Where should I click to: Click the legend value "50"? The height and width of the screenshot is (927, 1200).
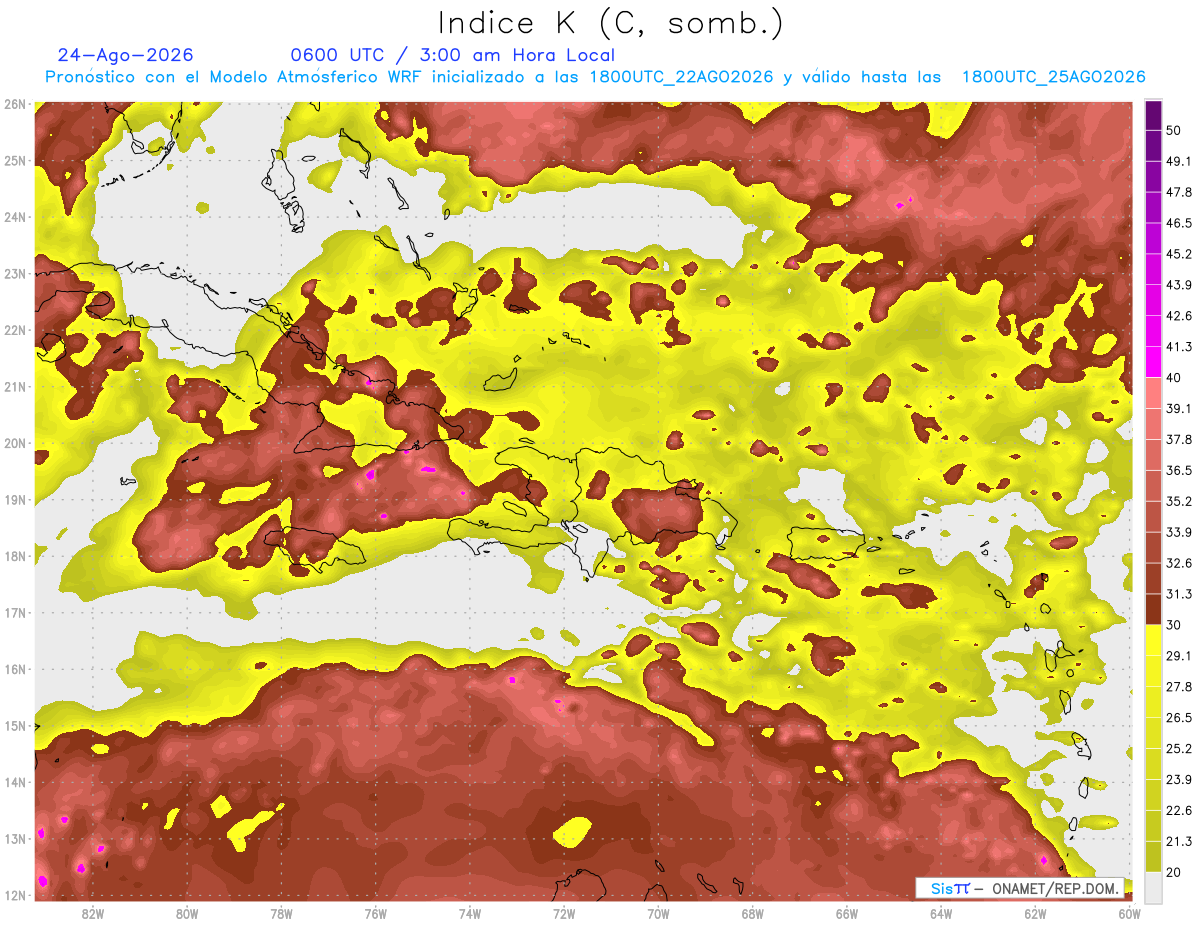(x=1175, y=130)
